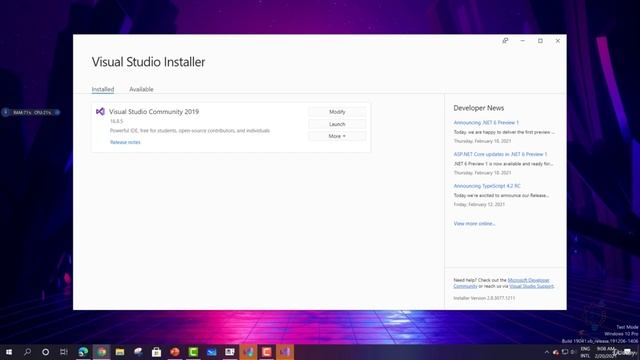
Task: Open the Mail app from the taskbar
Action: click(211, 352)
